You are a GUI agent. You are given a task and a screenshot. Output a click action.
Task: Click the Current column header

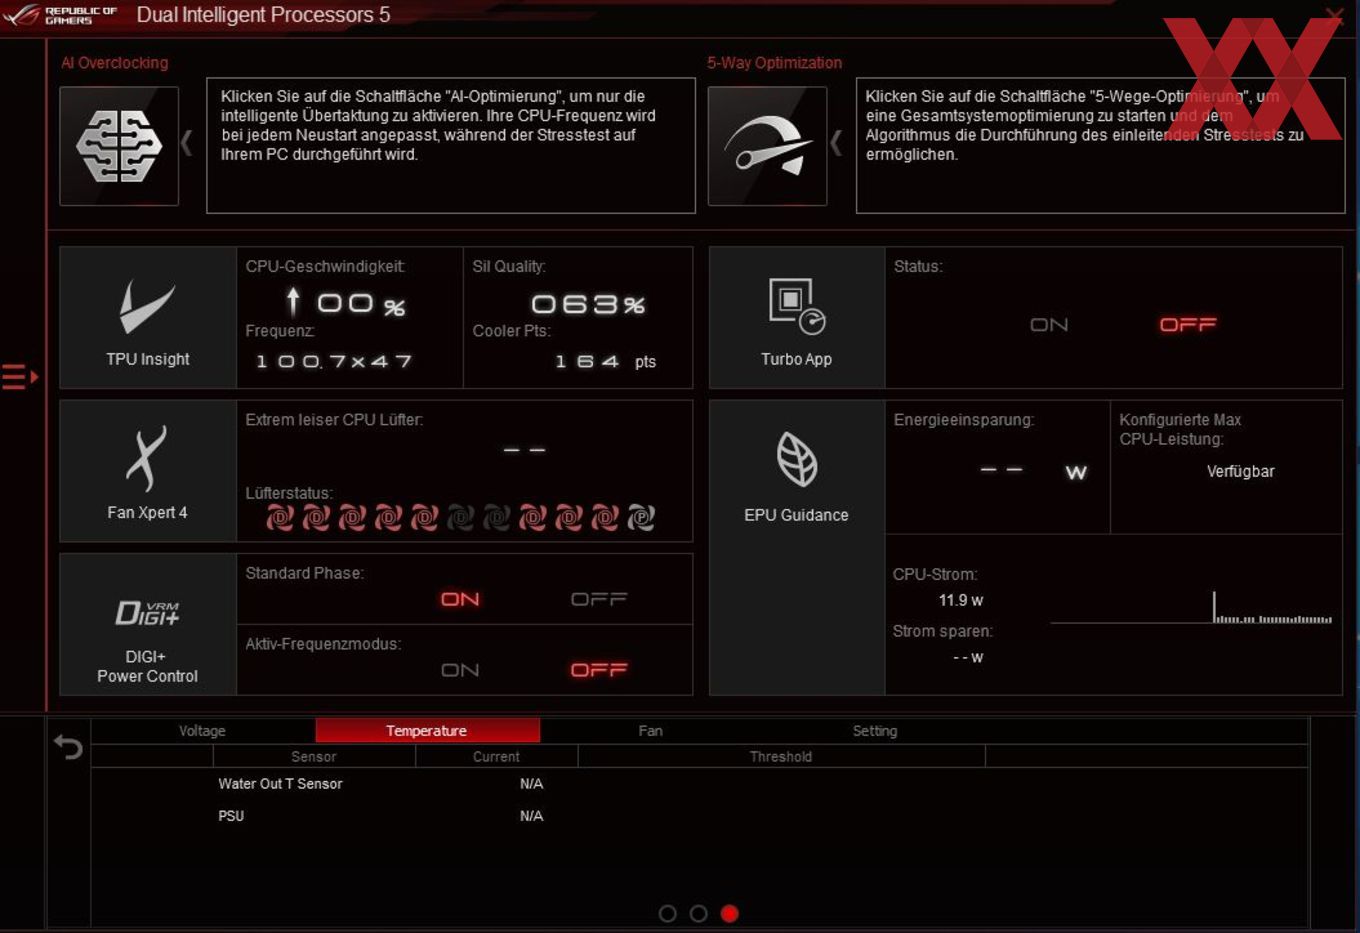pyautogui.click(x=496, y=757)
